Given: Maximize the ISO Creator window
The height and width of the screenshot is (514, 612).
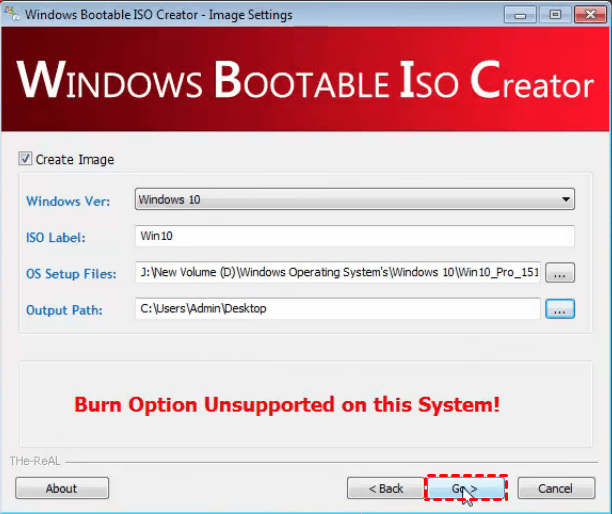Looking at the screenshot, I should [x=555, y=15].
